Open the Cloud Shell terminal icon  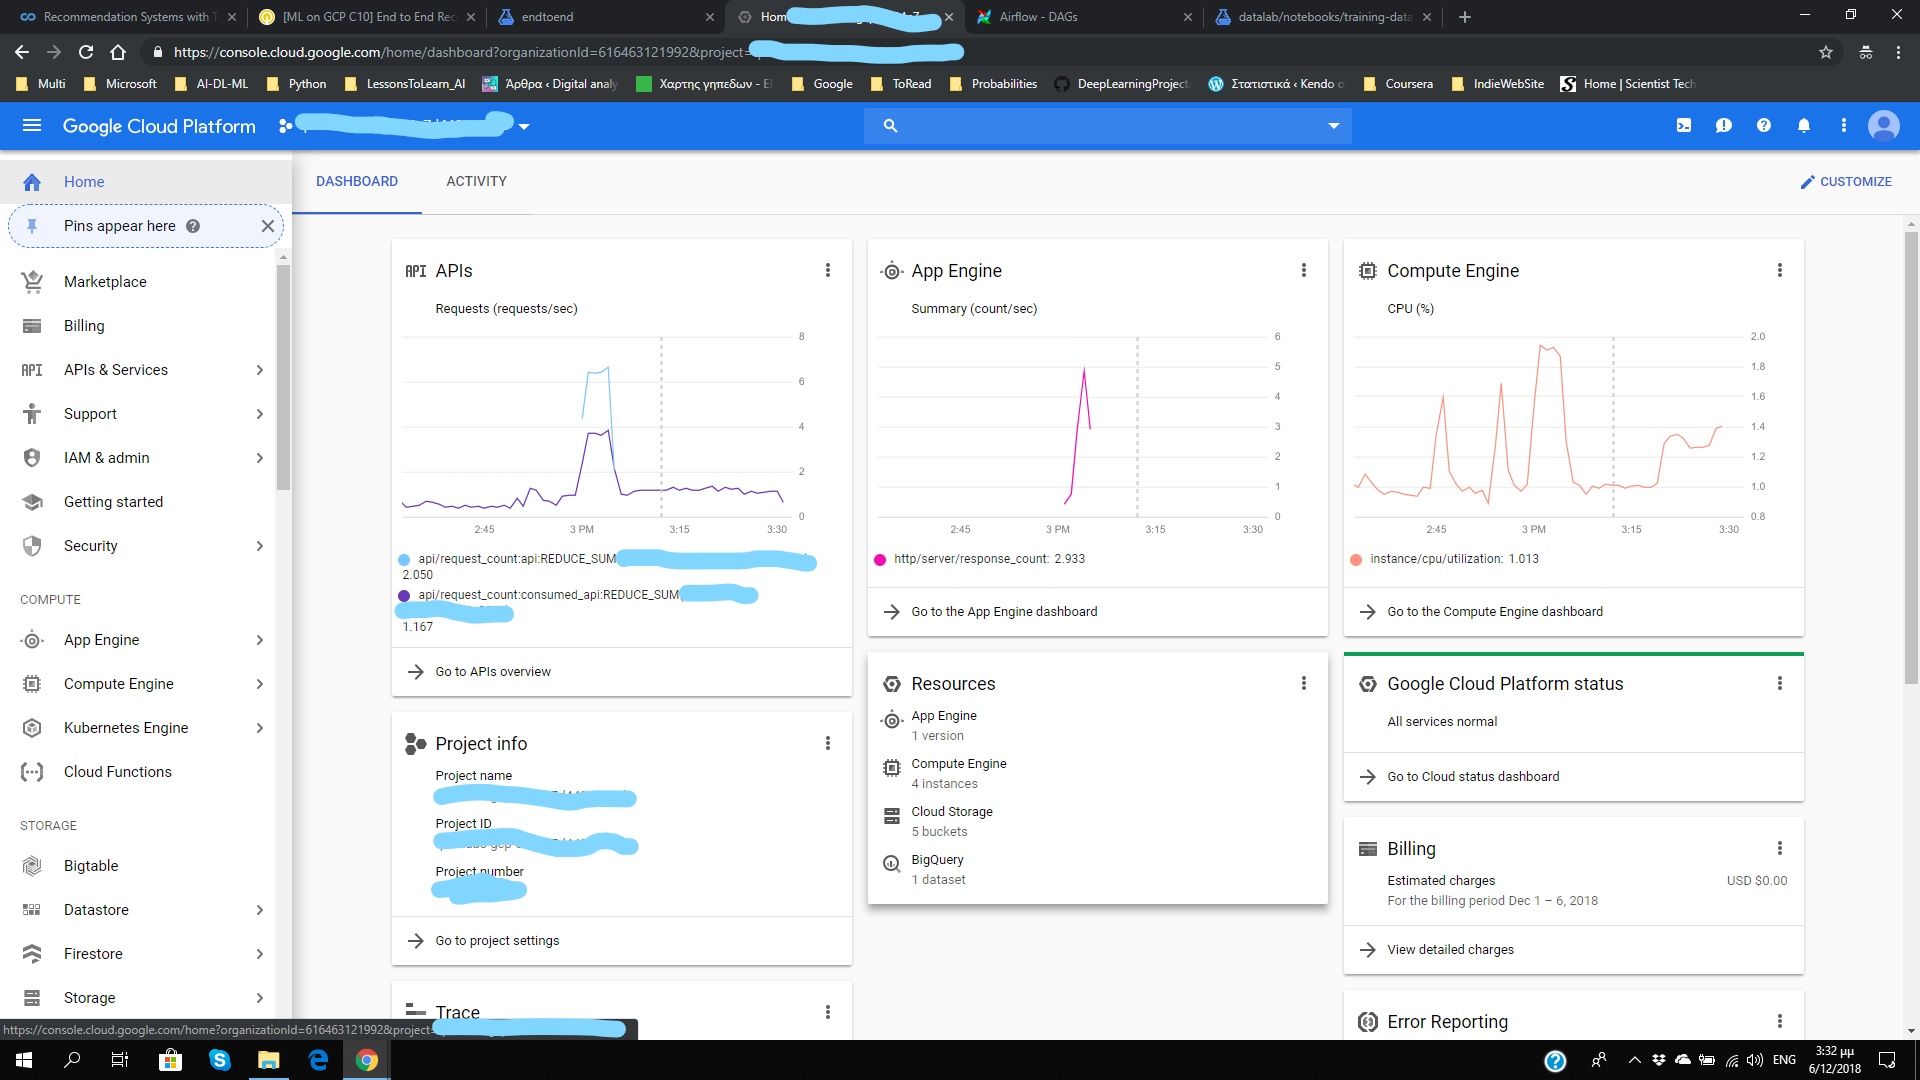coord(1684,125)
